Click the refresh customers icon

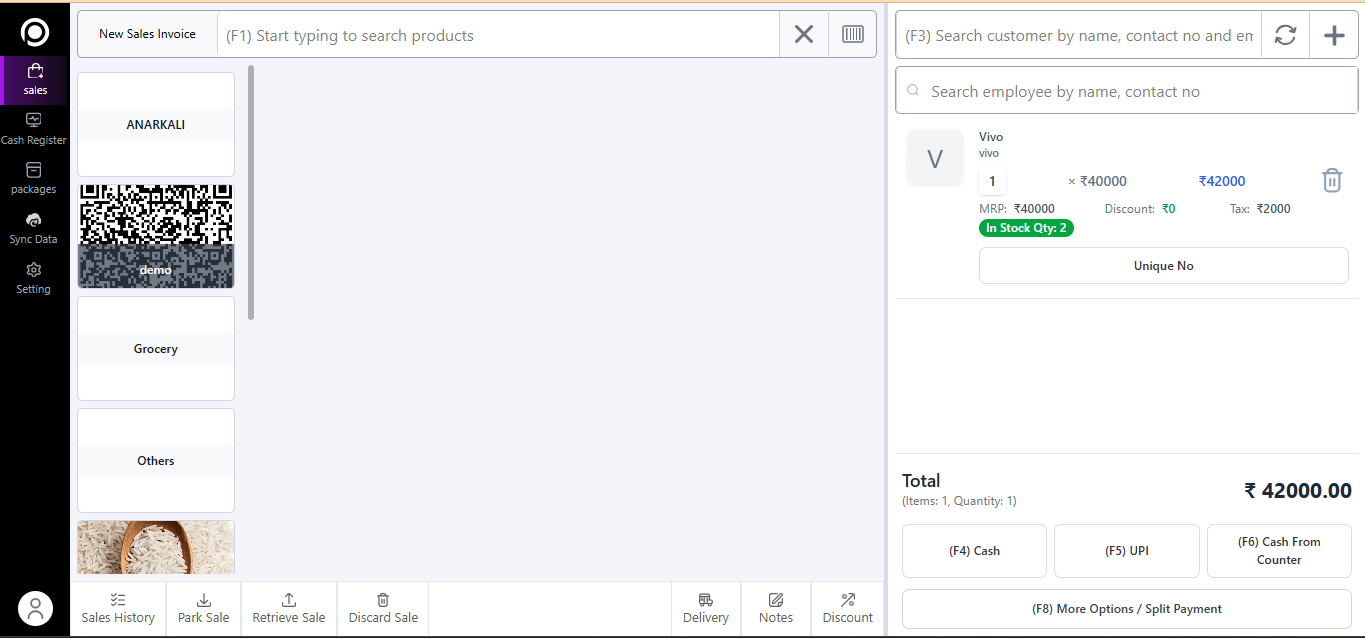click(1285, 35)
